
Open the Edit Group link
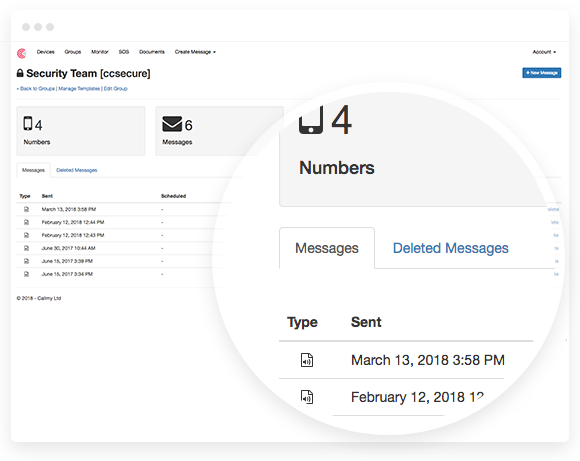tap(115, 88)
